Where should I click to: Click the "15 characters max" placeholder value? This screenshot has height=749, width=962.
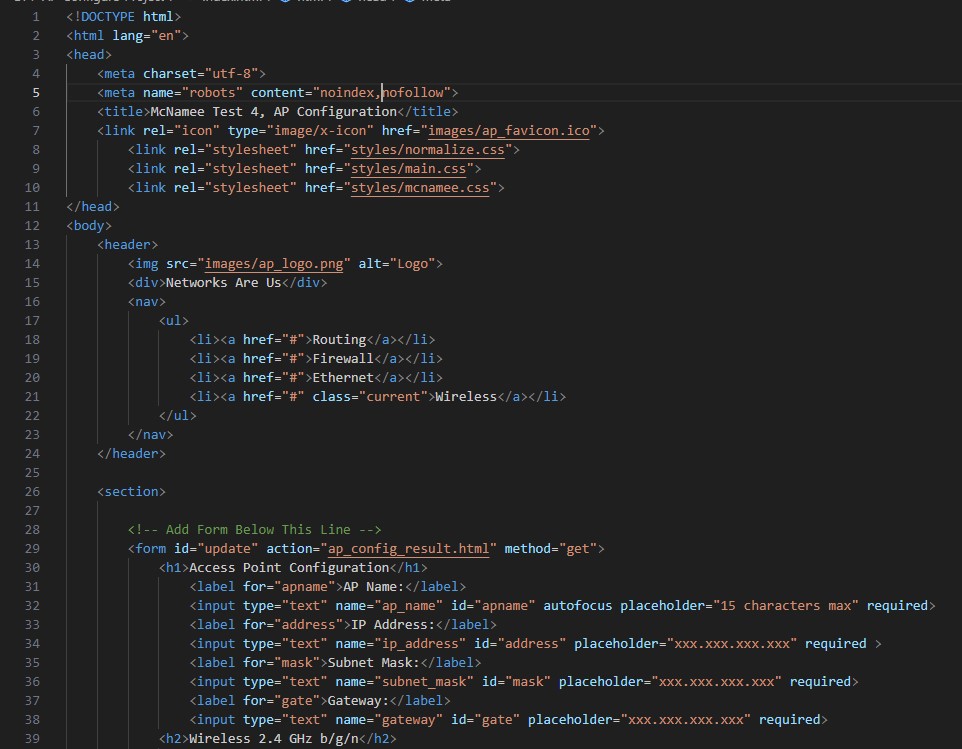coord(786,605)
